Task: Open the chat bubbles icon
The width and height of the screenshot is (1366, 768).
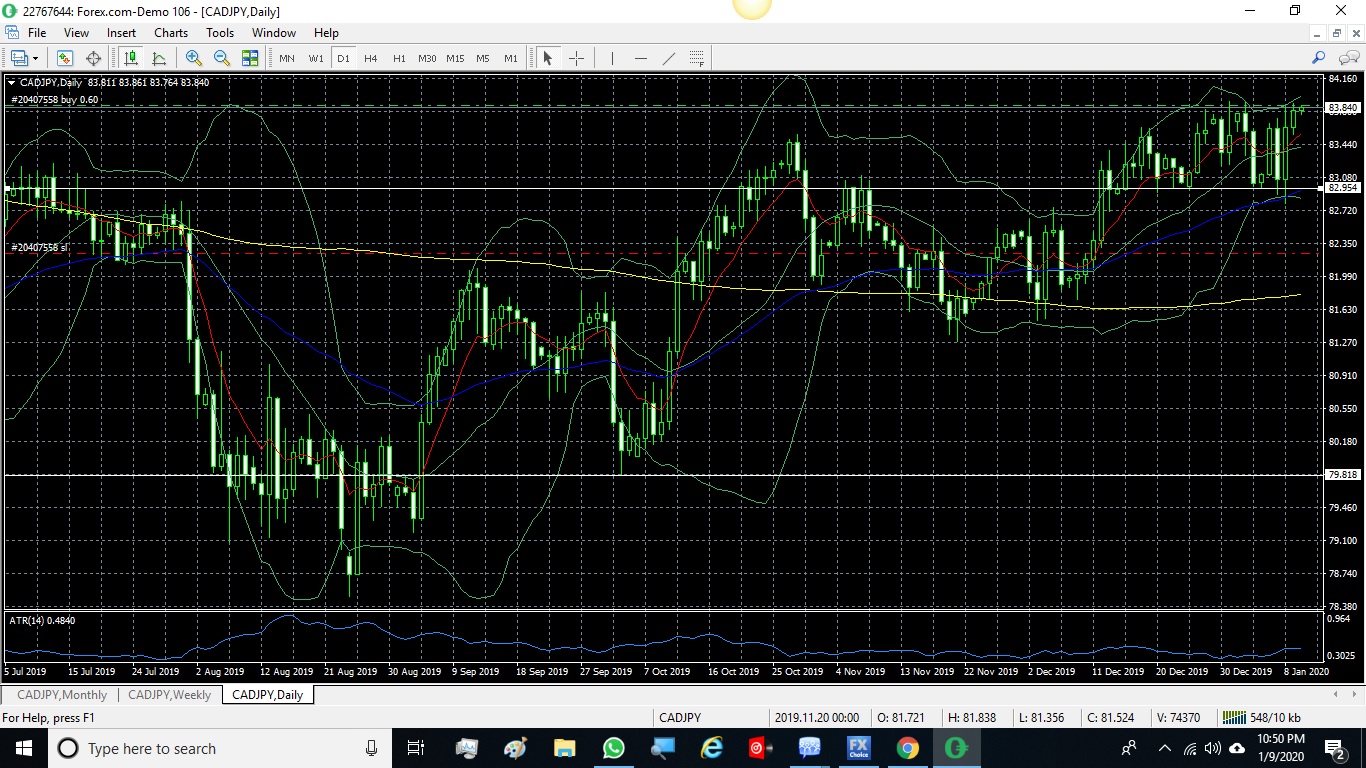Action: click(1349, 58)
